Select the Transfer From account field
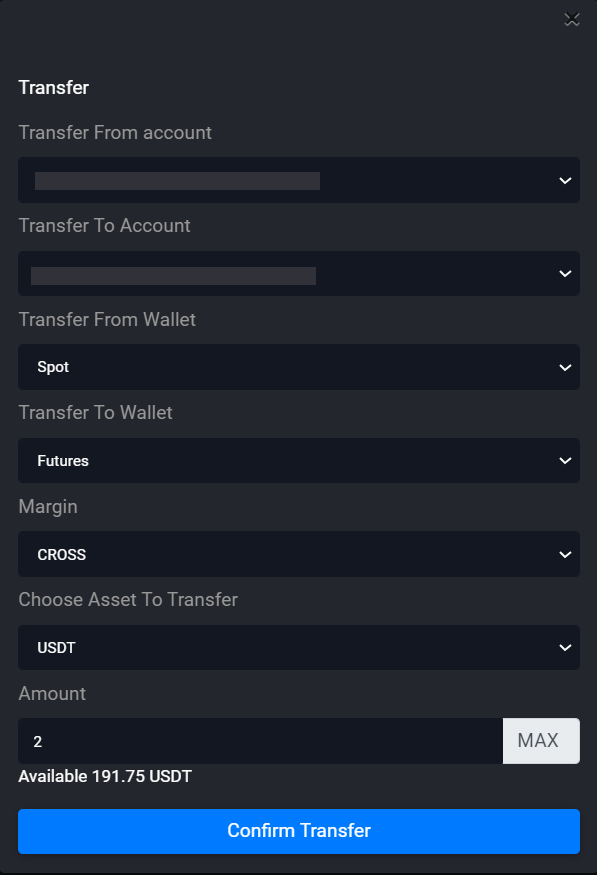 [299, 180]
